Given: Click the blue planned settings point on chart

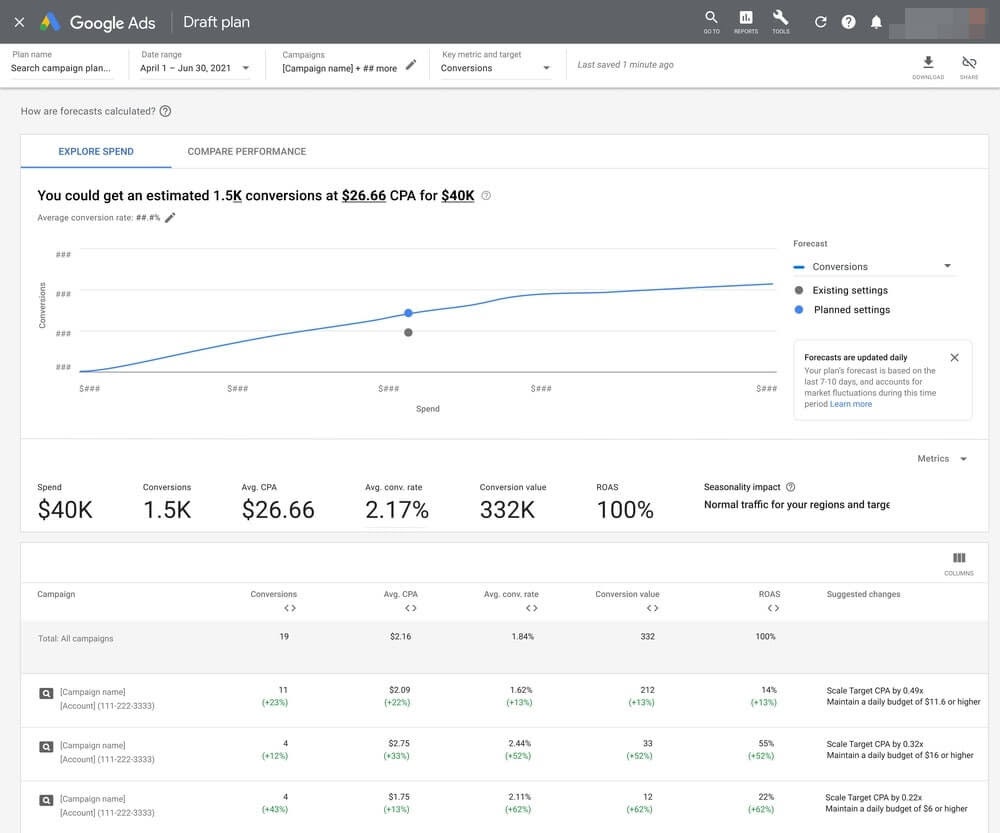Looking at the screenshot, I should (408, 313).
